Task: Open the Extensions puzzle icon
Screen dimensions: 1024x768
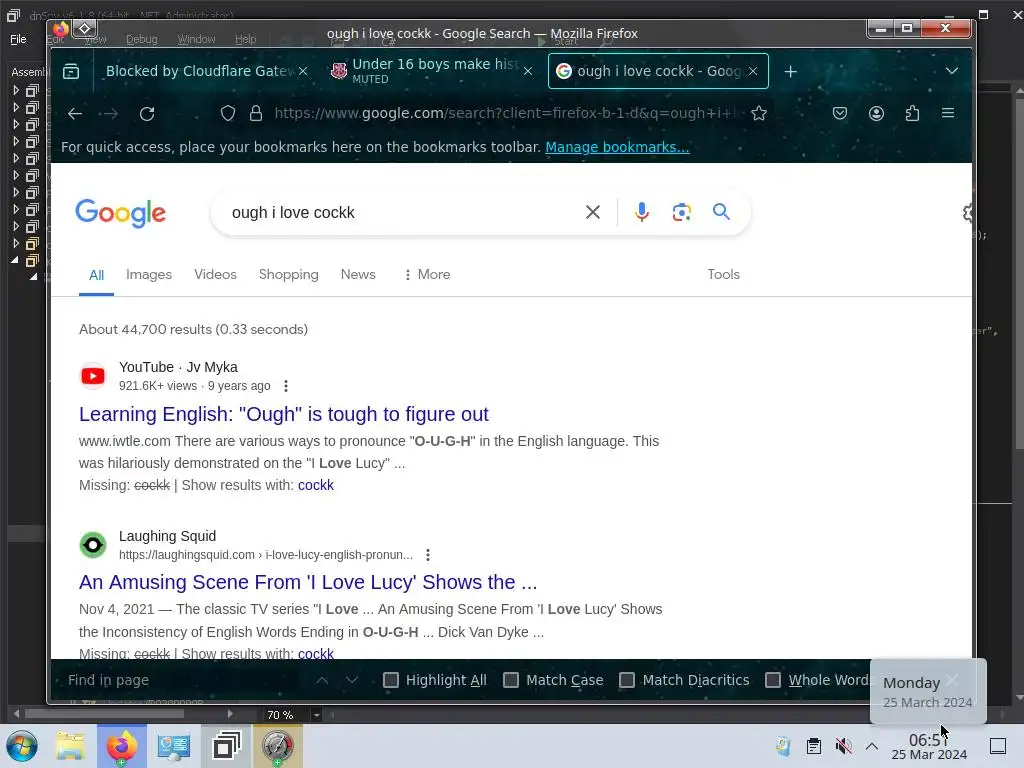Action: (912, 114)
